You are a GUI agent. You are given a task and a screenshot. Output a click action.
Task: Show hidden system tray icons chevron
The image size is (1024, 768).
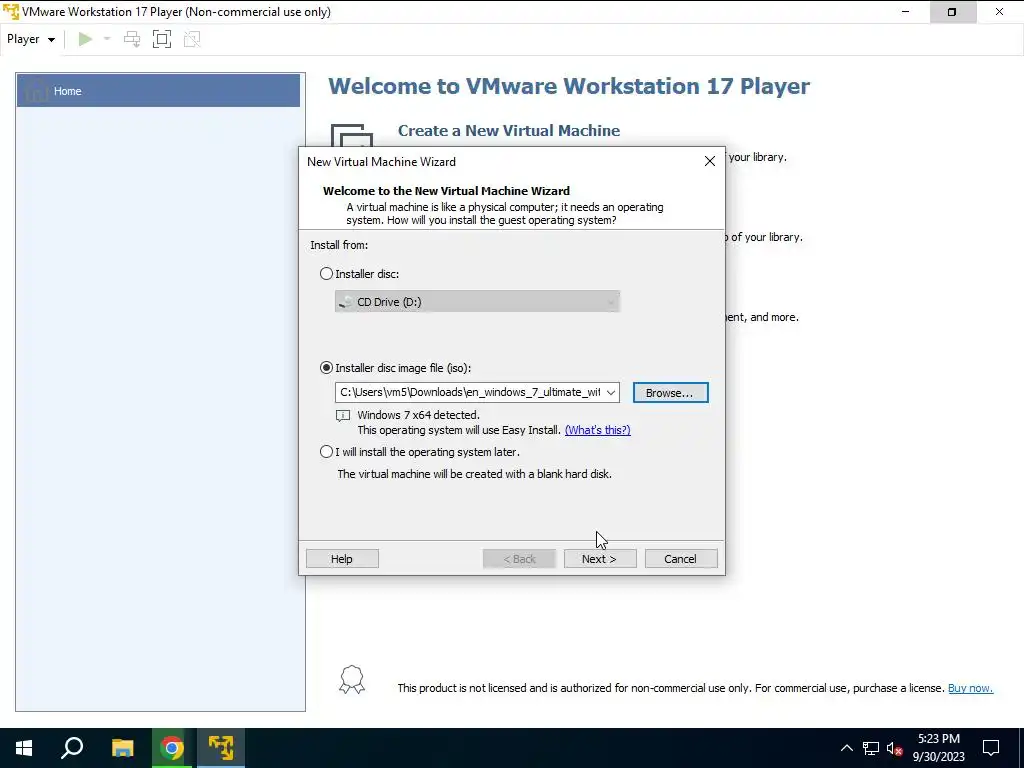coord(846,748)
